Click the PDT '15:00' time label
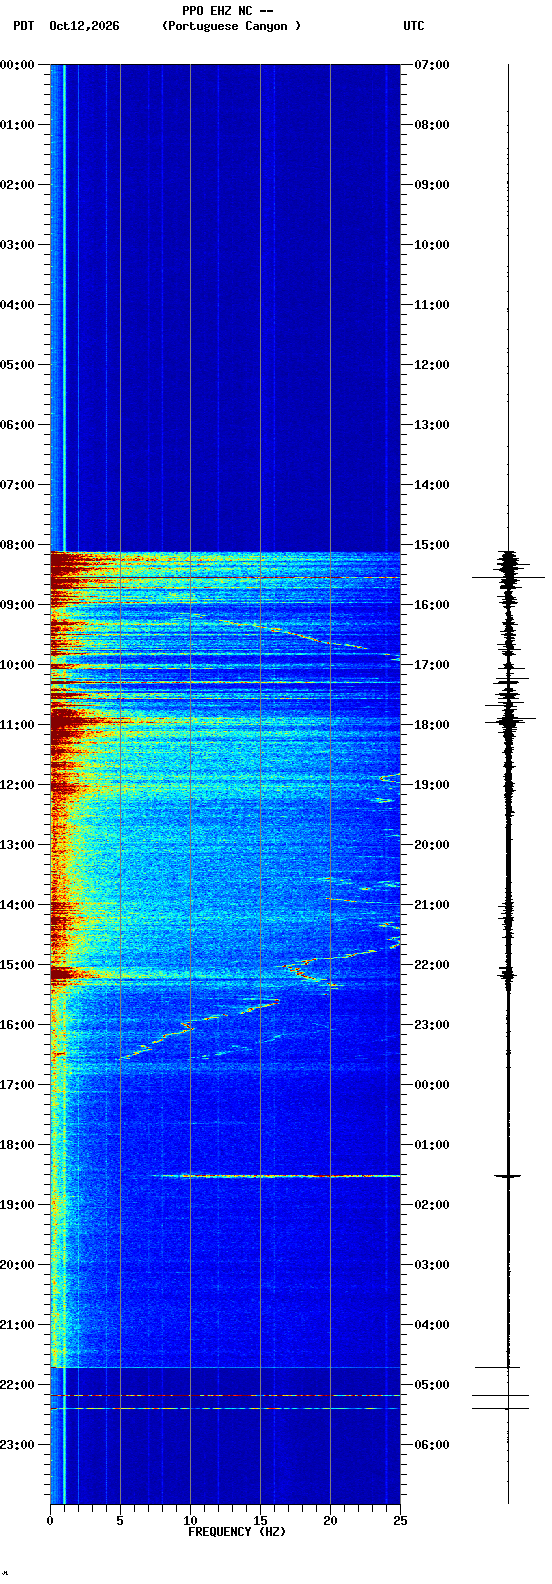 tap(17, 965)
